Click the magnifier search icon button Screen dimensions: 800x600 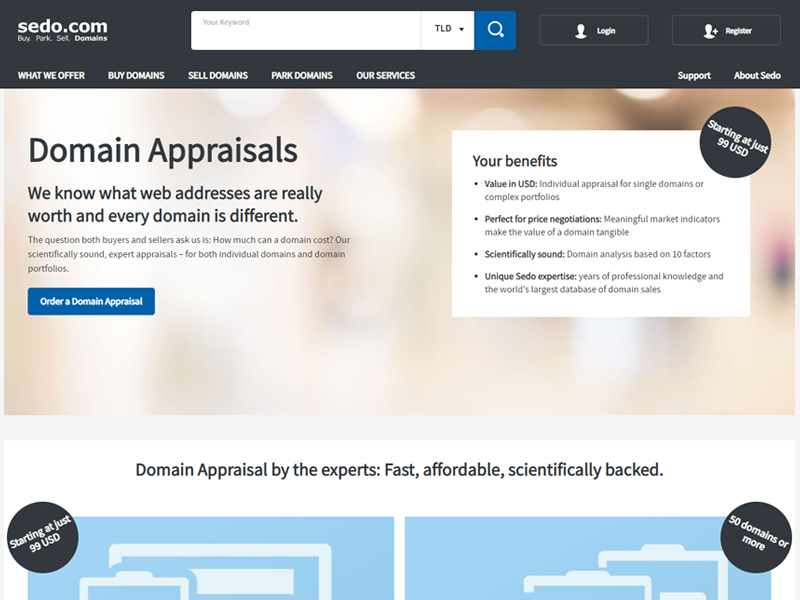495,30
